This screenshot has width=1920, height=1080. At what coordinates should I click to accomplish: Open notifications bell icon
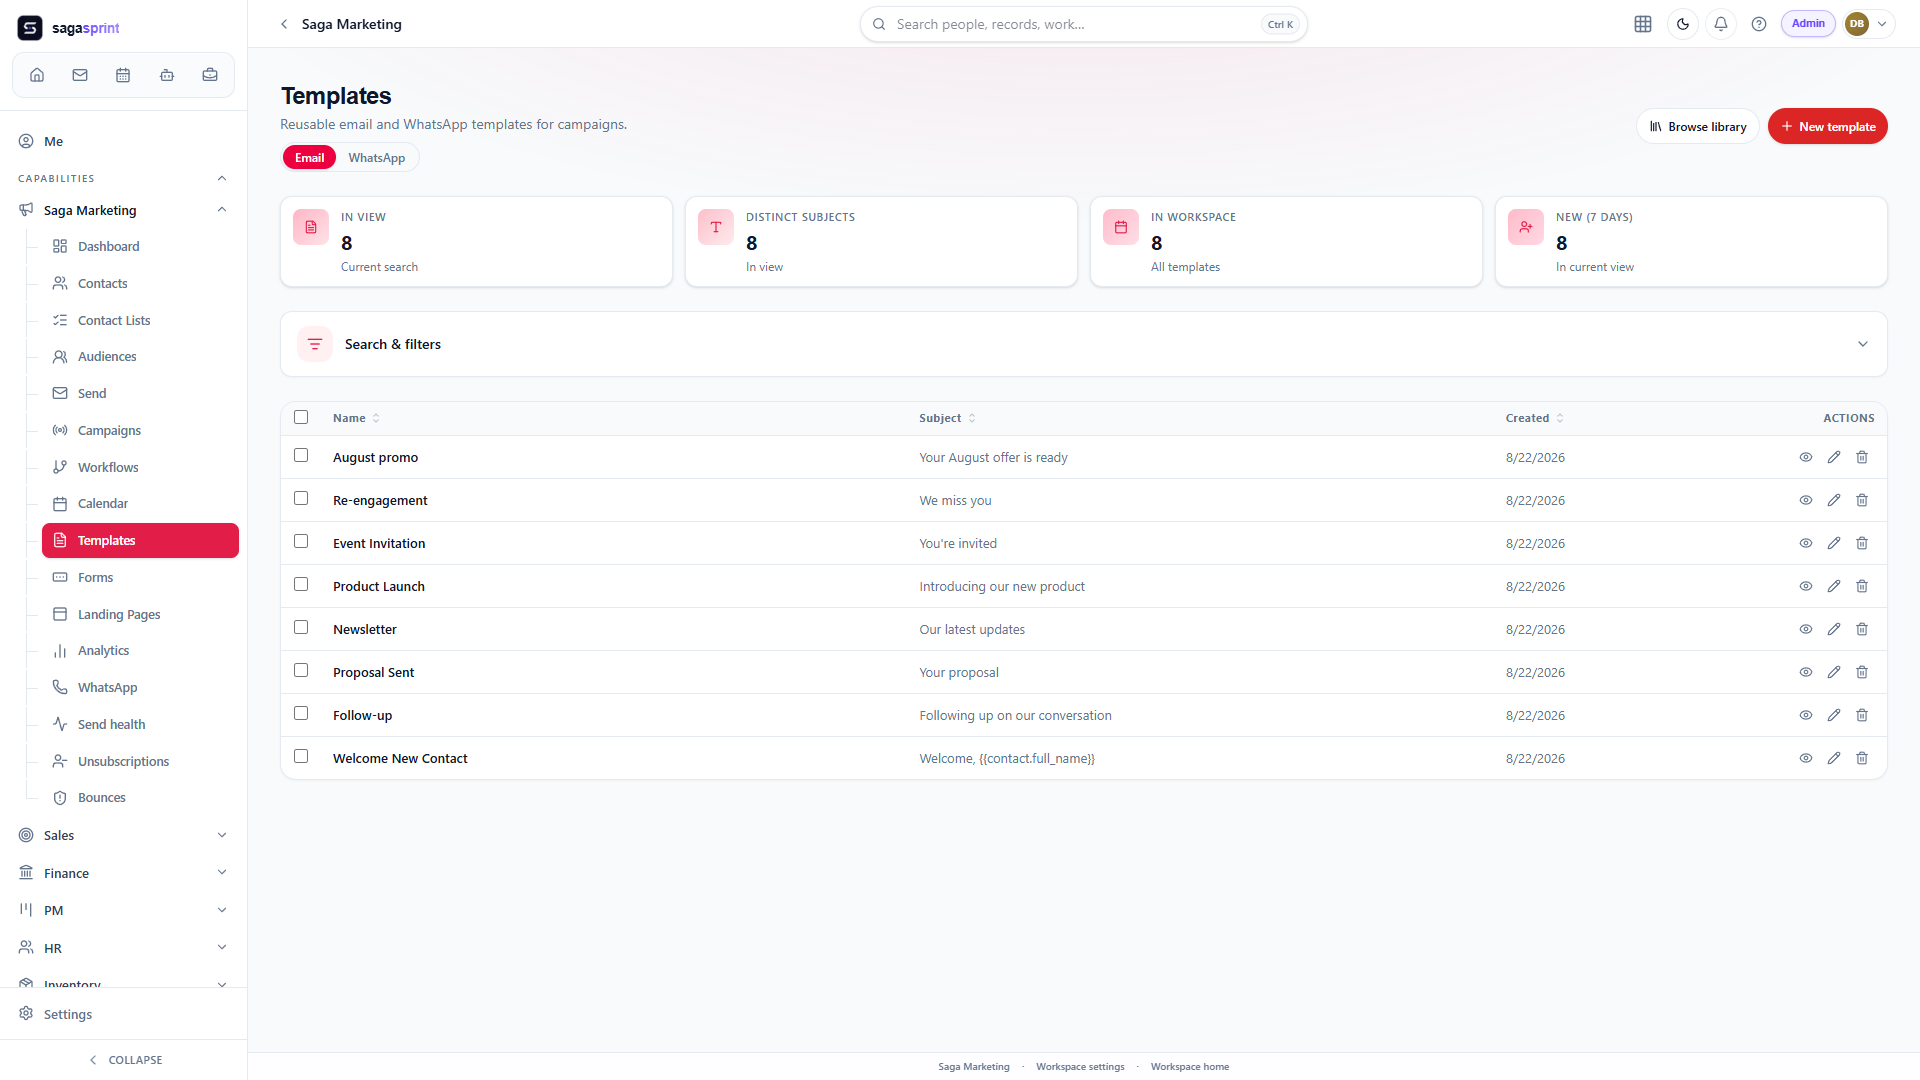tap(1721, 24)
